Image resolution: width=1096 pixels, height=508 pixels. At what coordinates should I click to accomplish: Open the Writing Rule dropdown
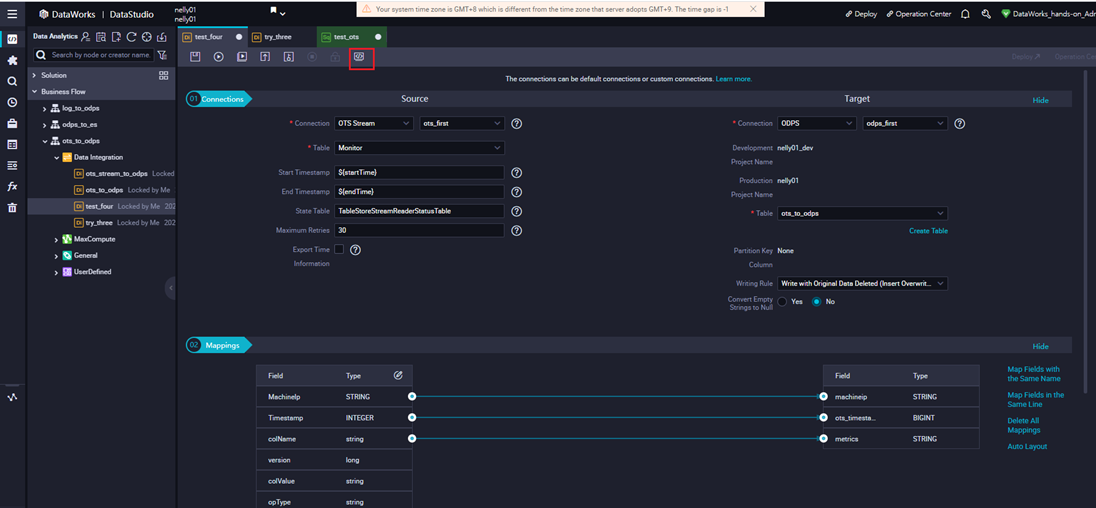(863, 283)
